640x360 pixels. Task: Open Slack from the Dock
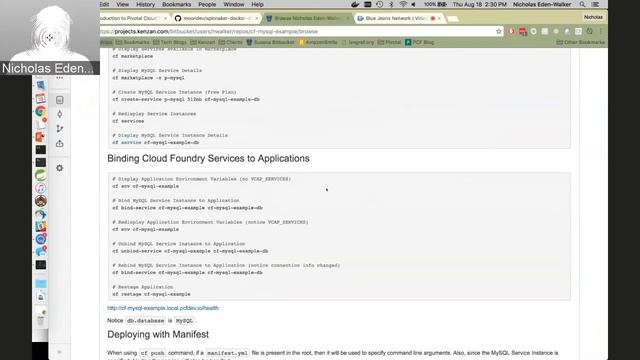[x=40, y=226]
